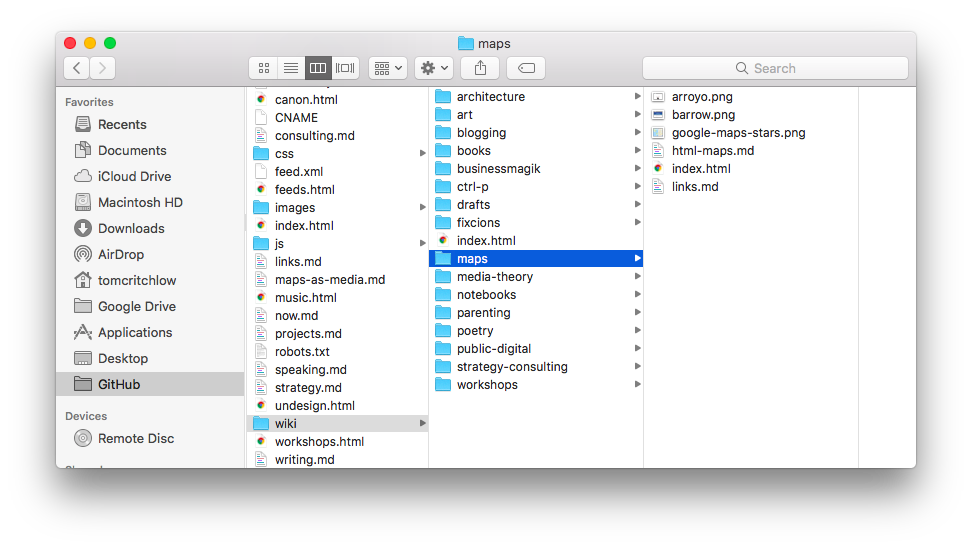Screen dimensions: 972x548
Task: Select the GitHub sidebar folder
Action: 150,384
